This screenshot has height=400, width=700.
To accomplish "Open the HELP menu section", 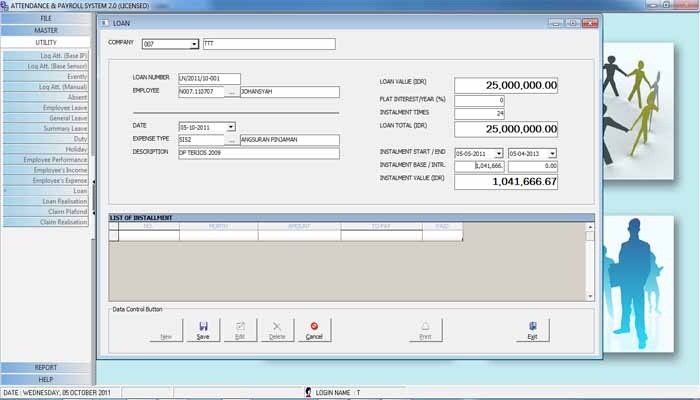I will [46, 379].
